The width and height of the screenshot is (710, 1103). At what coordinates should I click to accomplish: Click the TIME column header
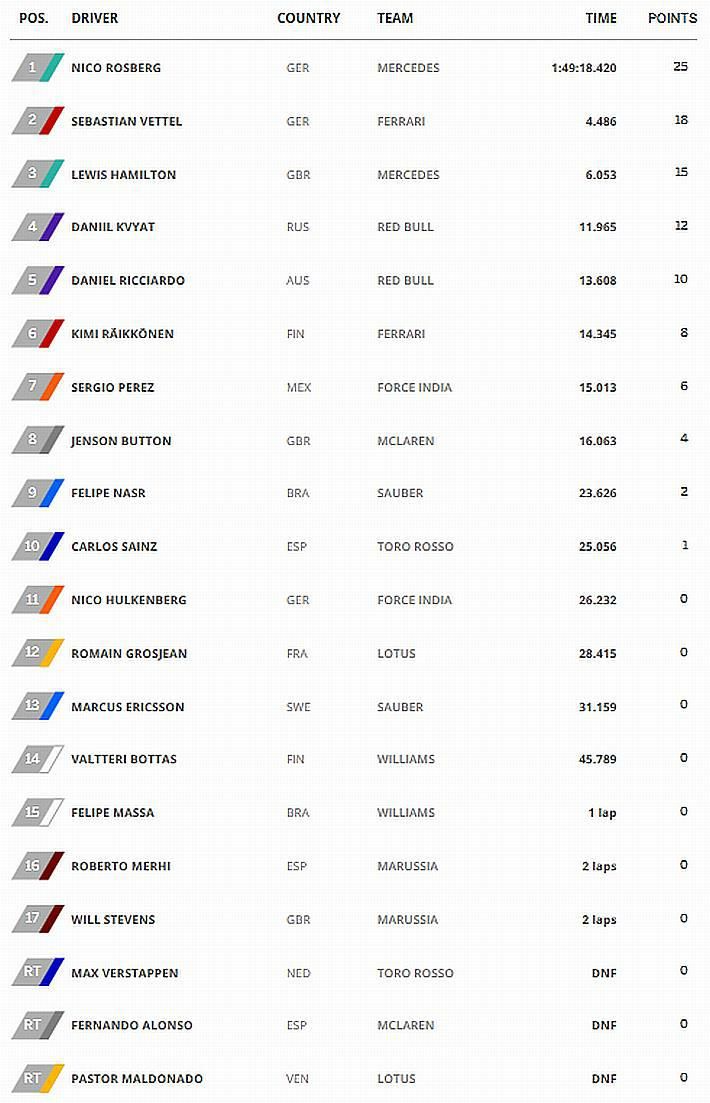[601, 18]
